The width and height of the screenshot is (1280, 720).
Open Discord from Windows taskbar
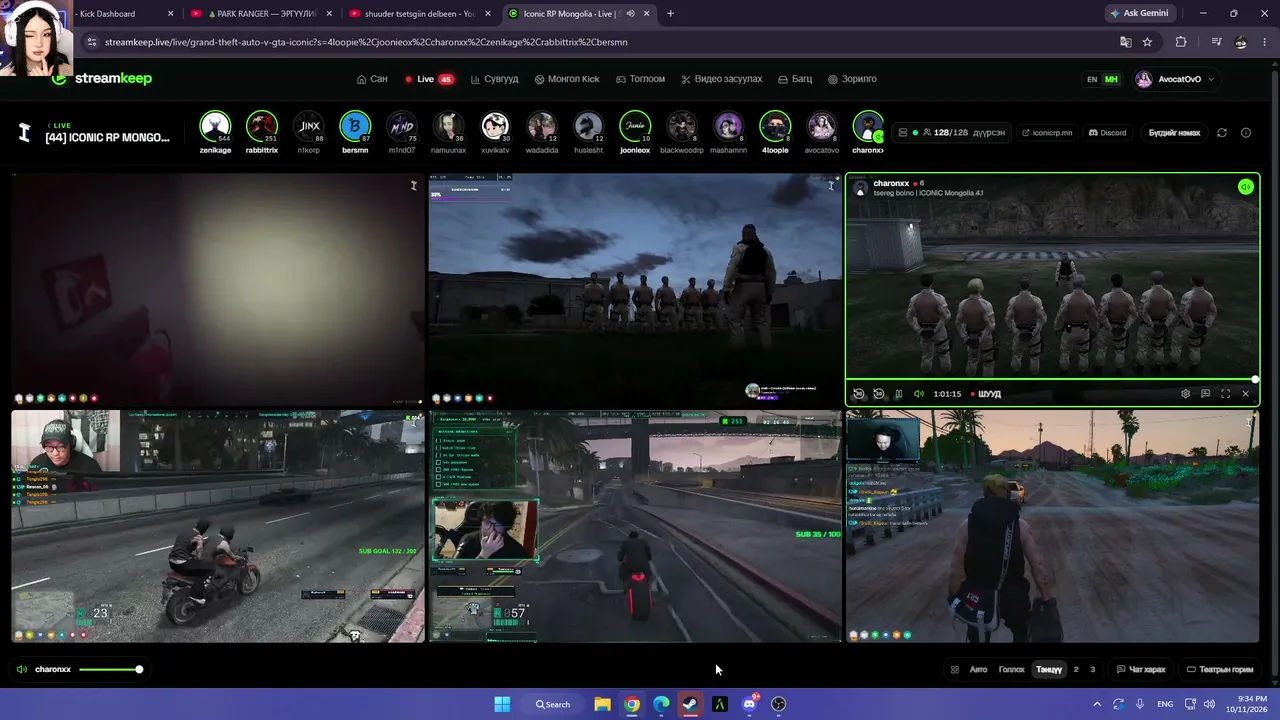coord(749,704)
